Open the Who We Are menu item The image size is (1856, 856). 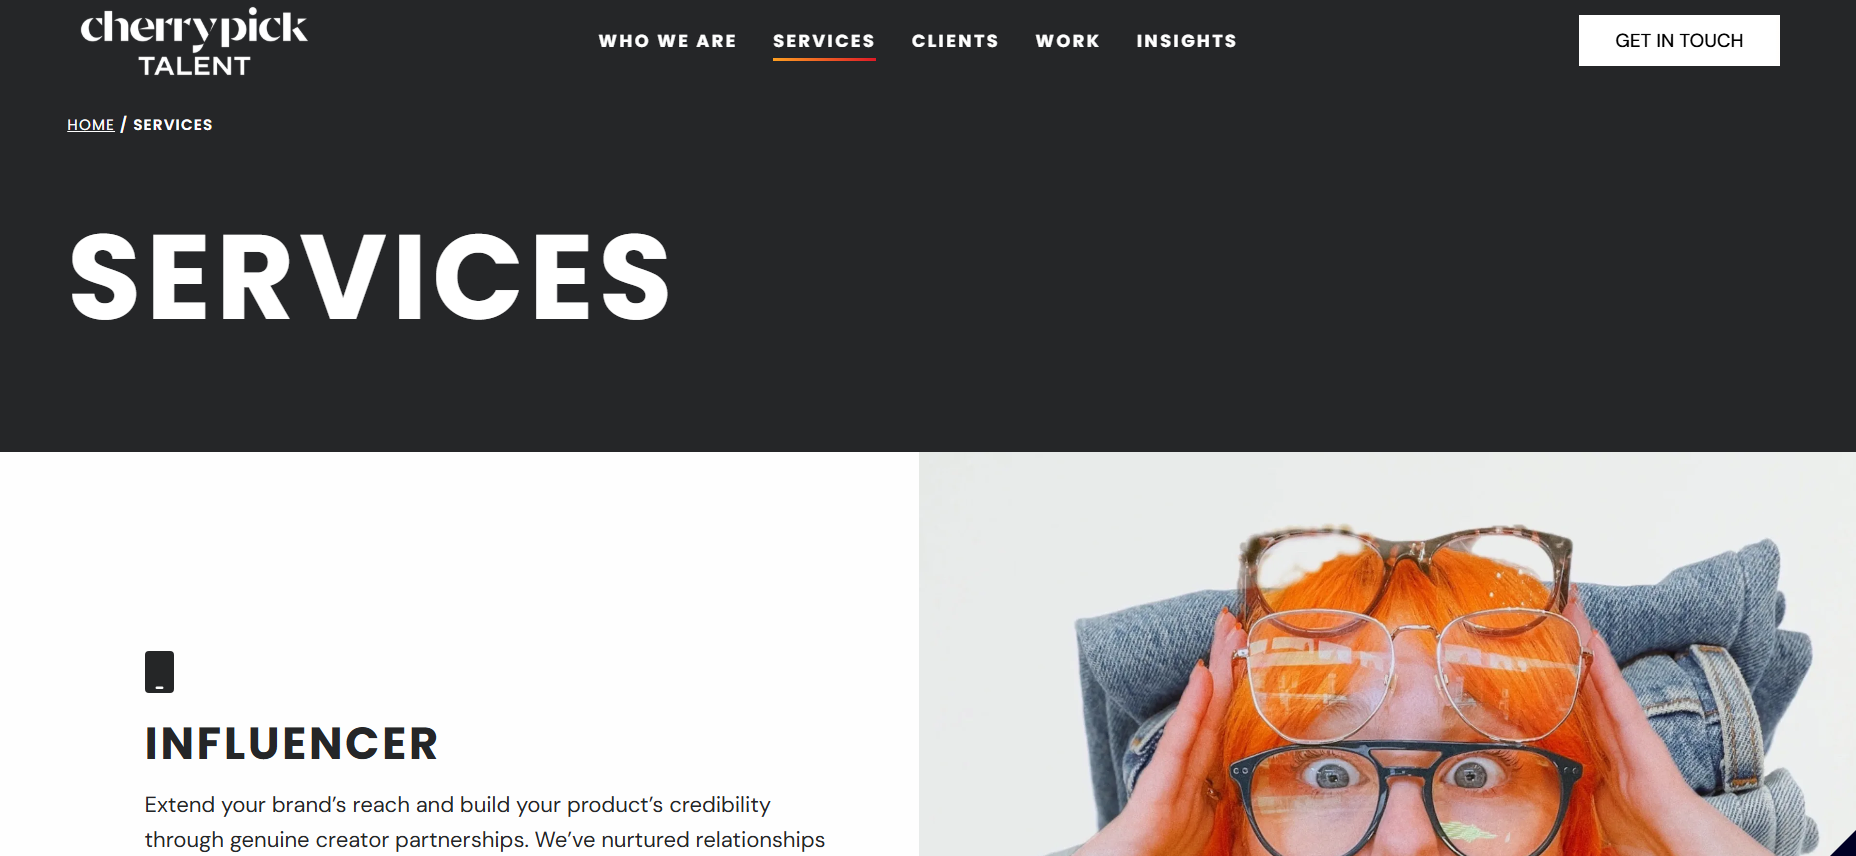[x=667, y=41]
